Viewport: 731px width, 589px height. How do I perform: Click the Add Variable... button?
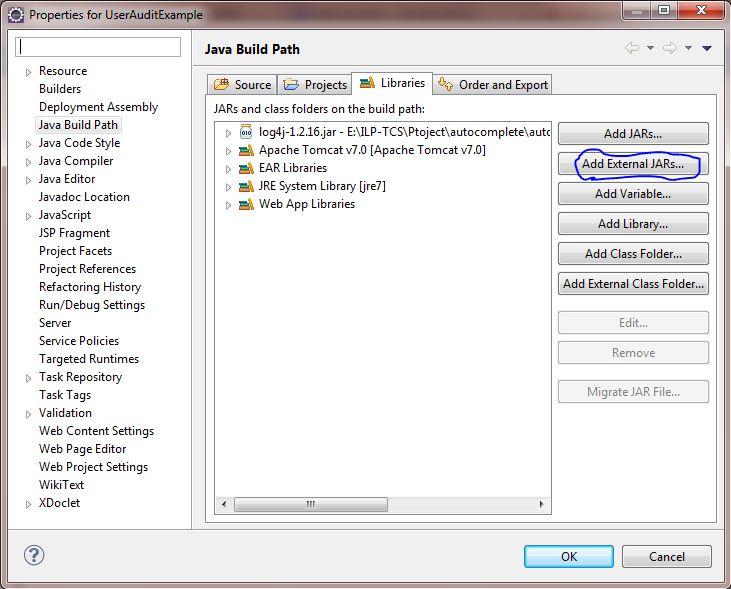[633, 194]
